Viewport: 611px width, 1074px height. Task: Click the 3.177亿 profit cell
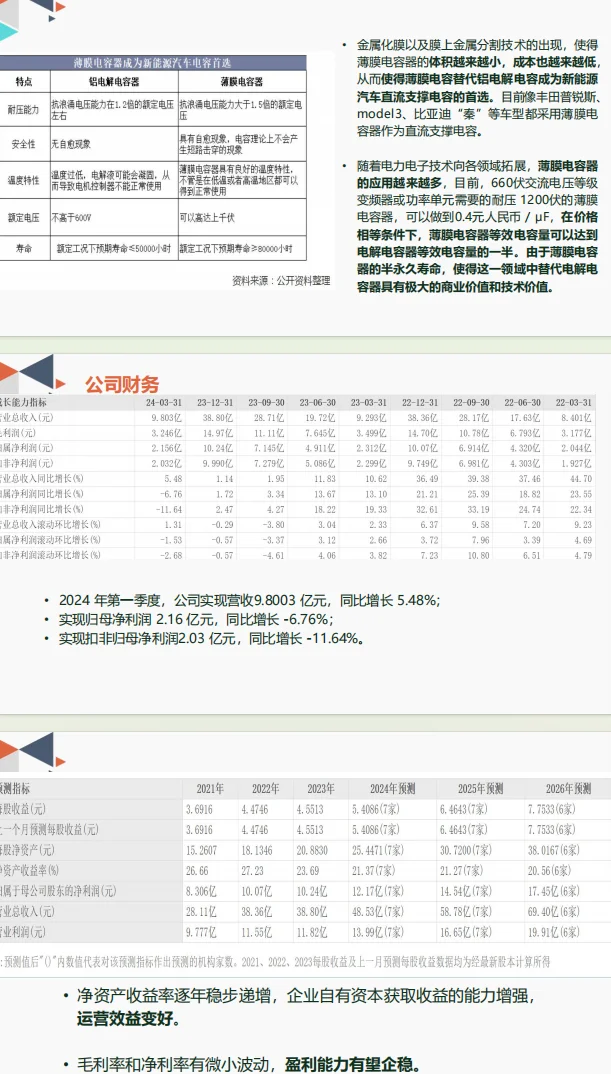(578, 433)
